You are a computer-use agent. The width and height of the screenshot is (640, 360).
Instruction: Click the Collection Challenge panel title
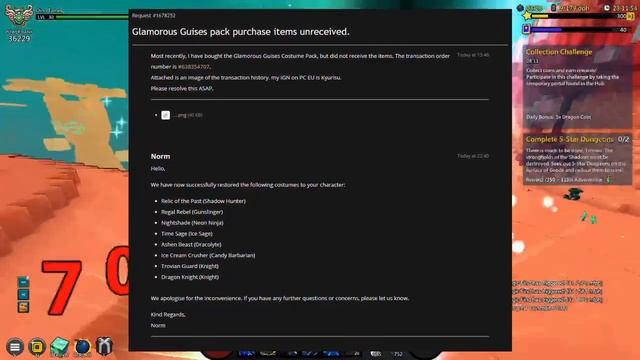pyautogui.click(x=559, y=52)
